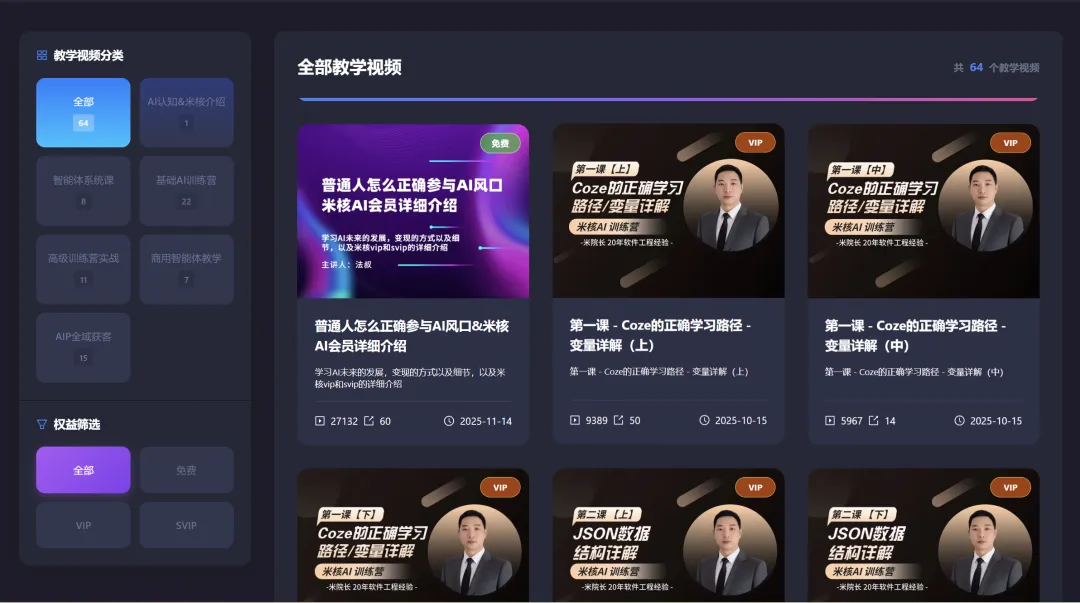Click clock icon next to 2025-11-14
The height and width of the screenshot is (603, 1080).
[449, 420]
